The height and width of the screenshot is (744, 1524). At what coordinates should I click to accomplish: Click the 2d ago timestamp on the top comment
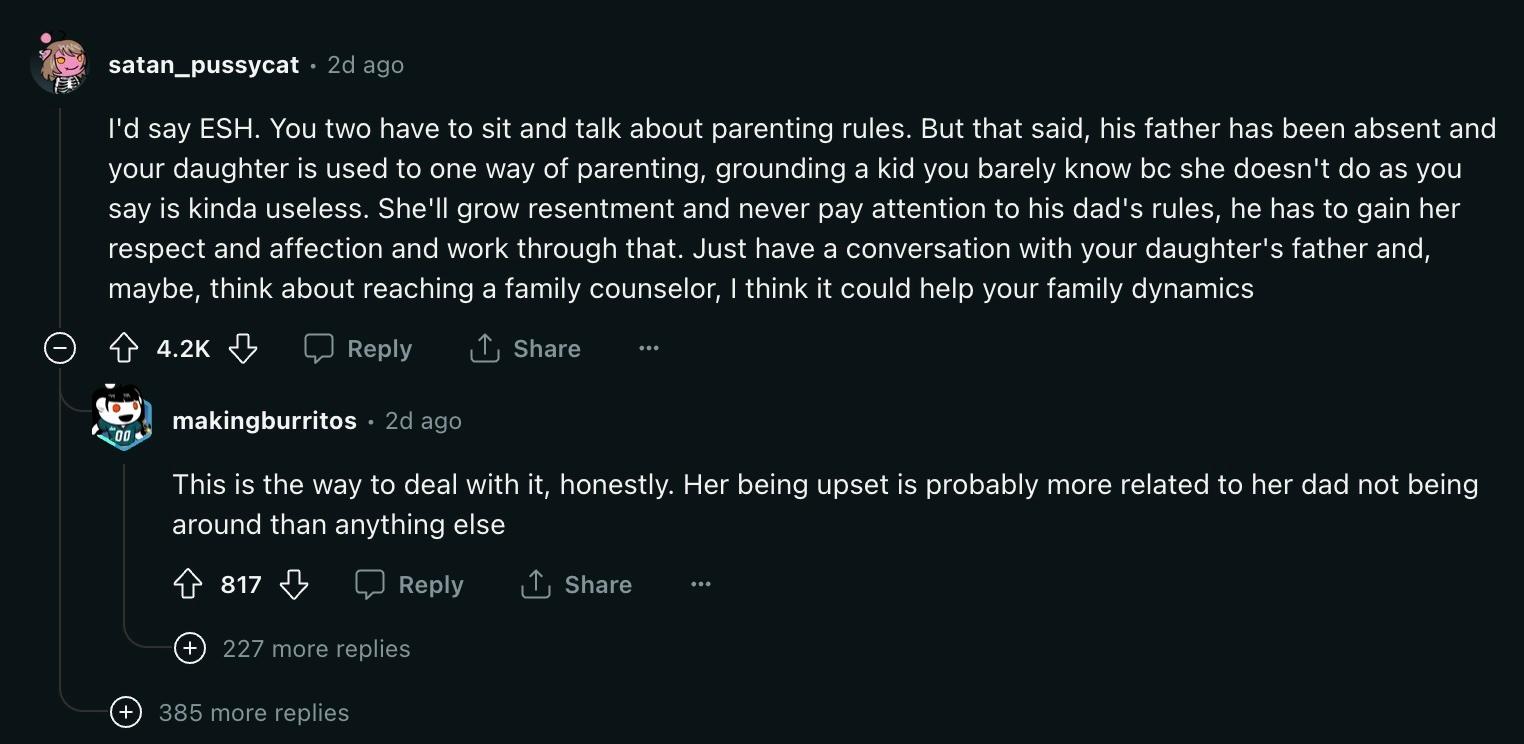[x=365, y=64]
